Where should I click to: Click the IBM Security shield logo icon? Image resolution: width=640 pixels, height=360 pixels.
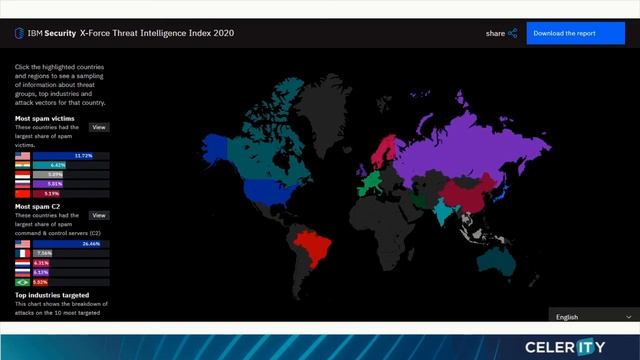19,33
